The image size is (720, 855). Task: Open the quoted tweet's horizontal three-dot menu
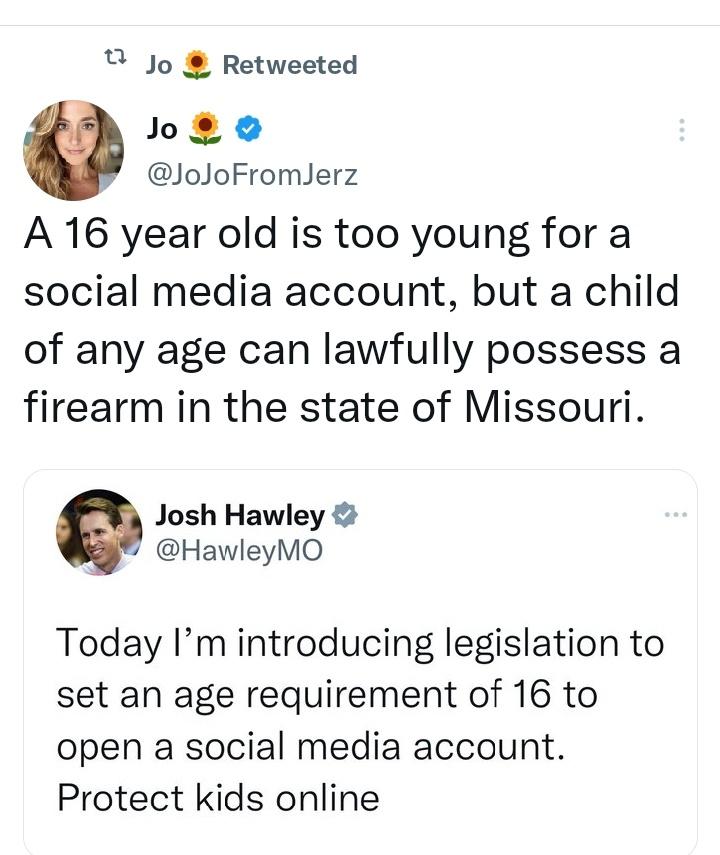click(676, 515)
